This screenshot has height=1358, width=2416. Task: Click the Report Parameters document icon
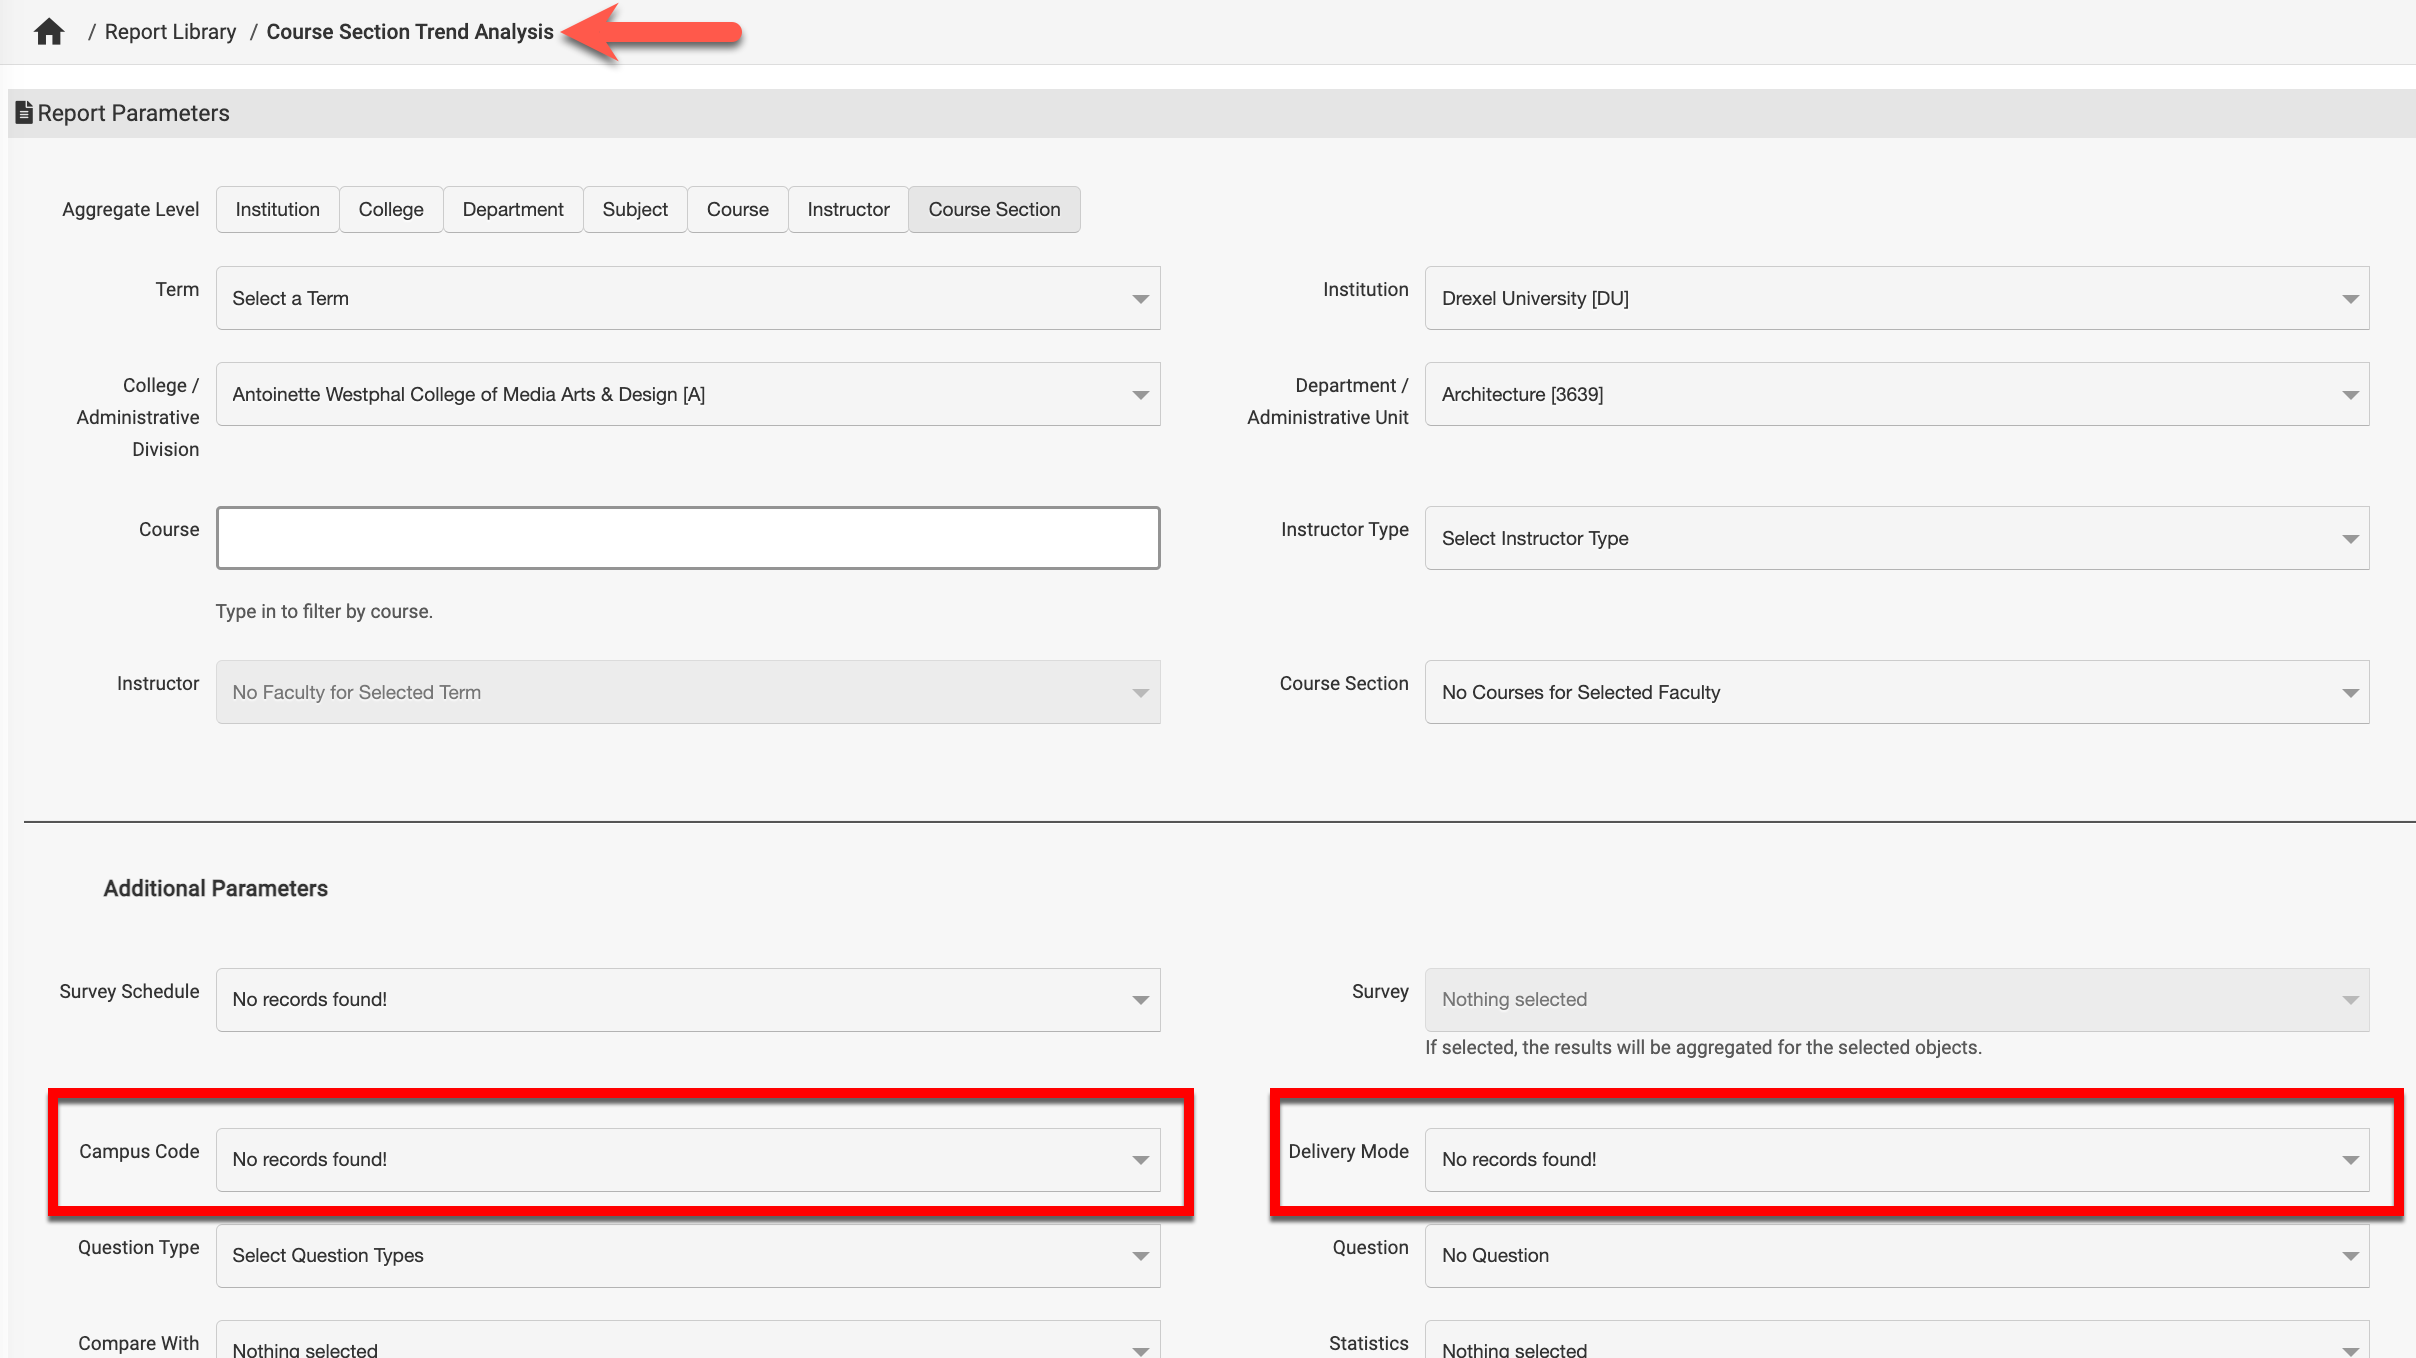[24, 113]
